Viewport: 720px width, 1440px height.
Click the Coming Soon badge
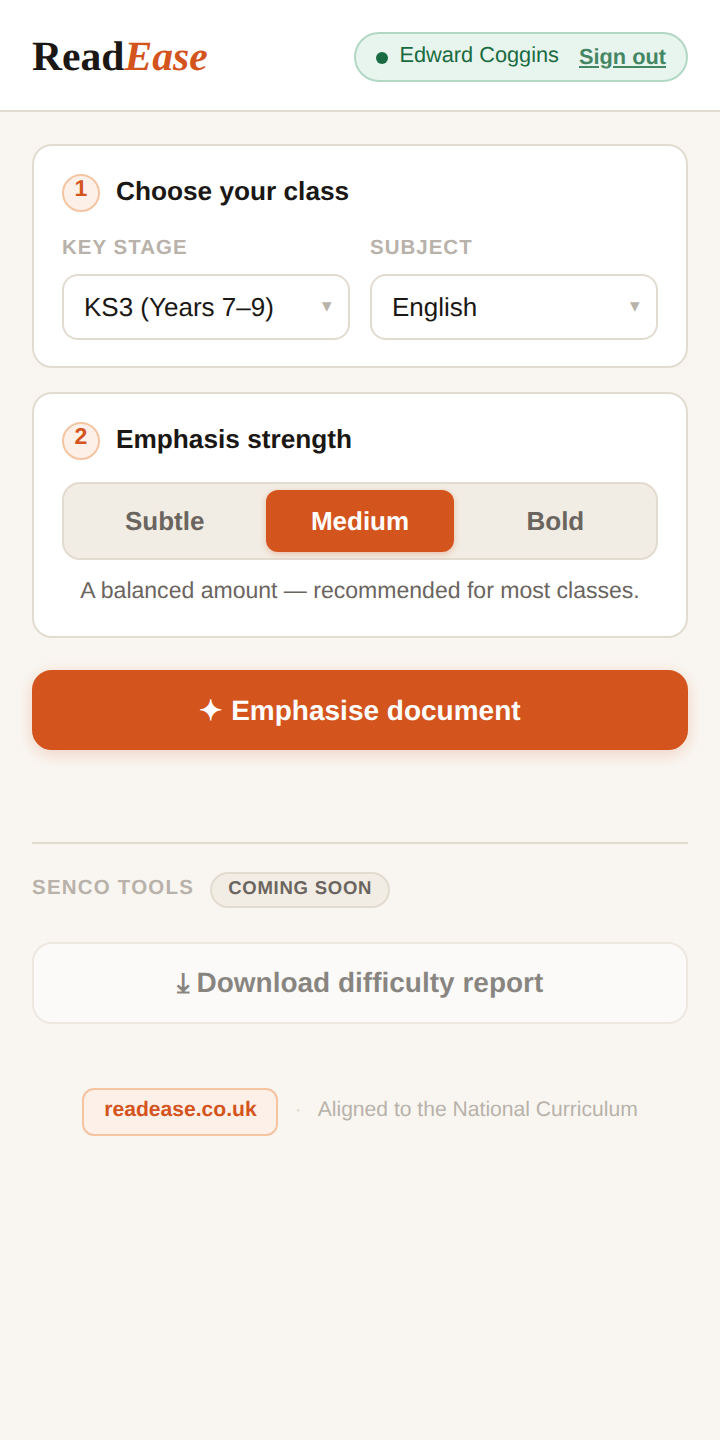point(300,889)
